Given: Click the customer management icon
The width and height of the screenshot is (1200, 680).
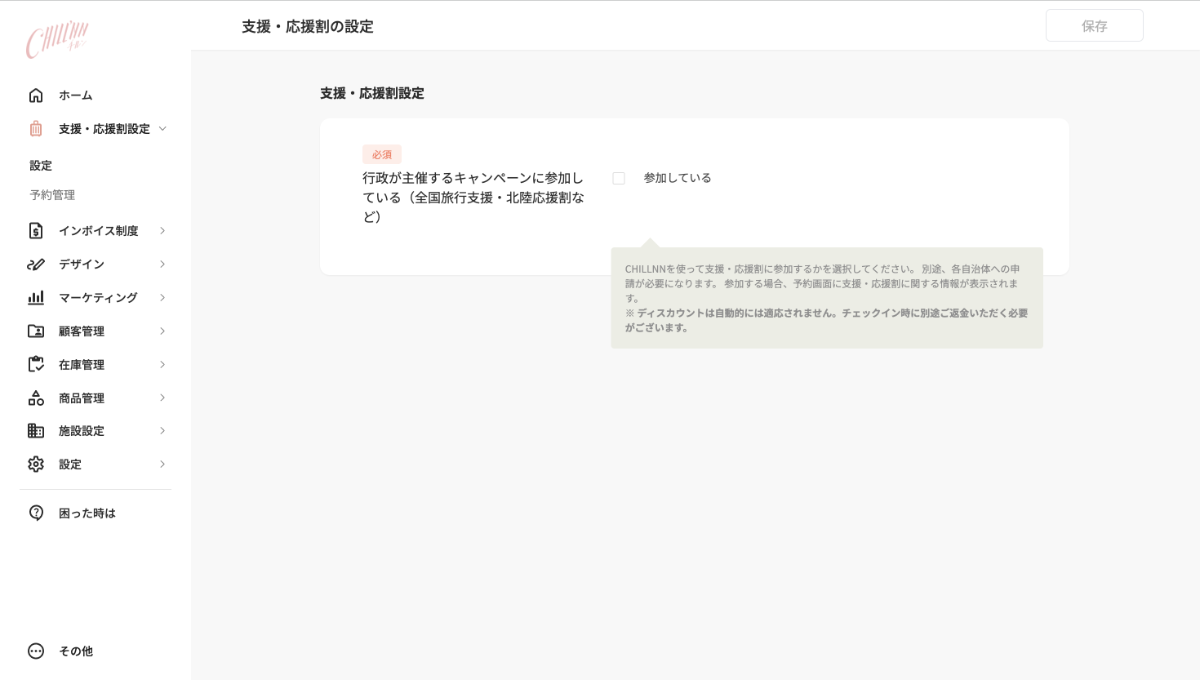Looking at the screenshot, I should [36, 331].
